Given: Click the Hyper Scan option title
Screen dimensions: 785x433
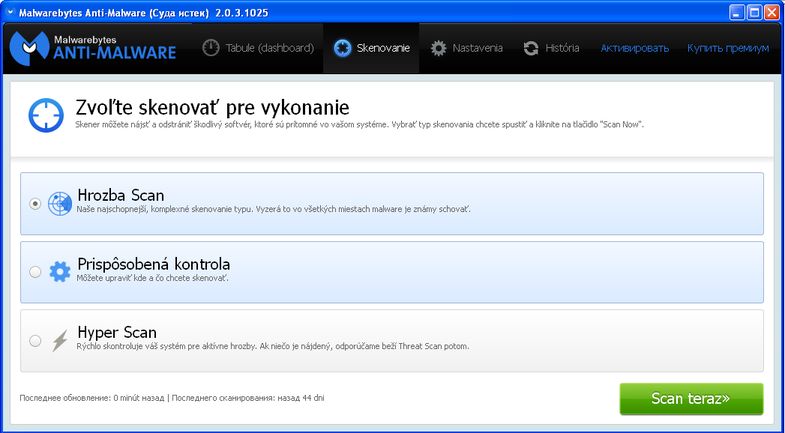Looking at the screenshot, I should pos(116,332).
